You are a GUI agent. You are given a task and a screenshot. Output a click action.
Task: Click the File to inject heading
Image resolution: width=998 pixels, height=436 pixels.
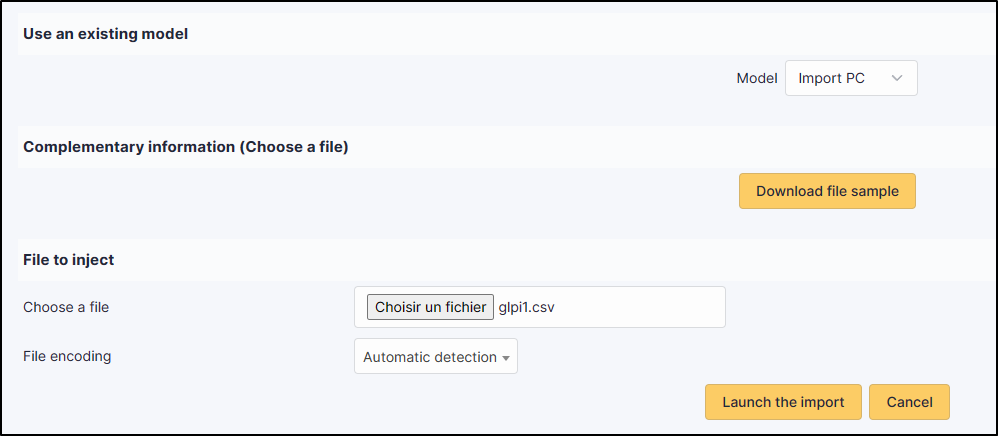[x=69, y=260]
